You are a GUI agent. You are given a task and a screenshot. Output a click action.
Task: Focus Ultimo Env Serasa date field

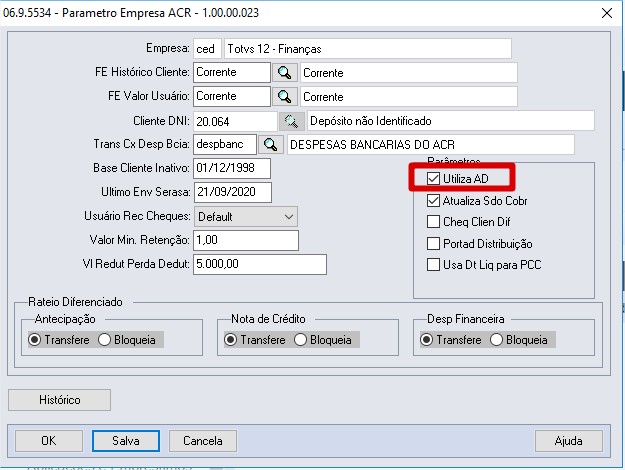(x=233, y=192)
